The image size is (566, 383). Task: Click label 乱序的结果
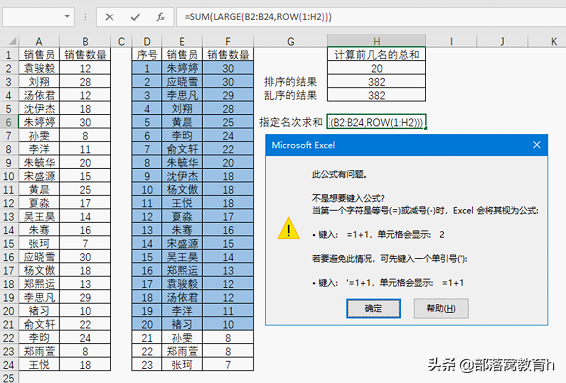tap(290, 95)
